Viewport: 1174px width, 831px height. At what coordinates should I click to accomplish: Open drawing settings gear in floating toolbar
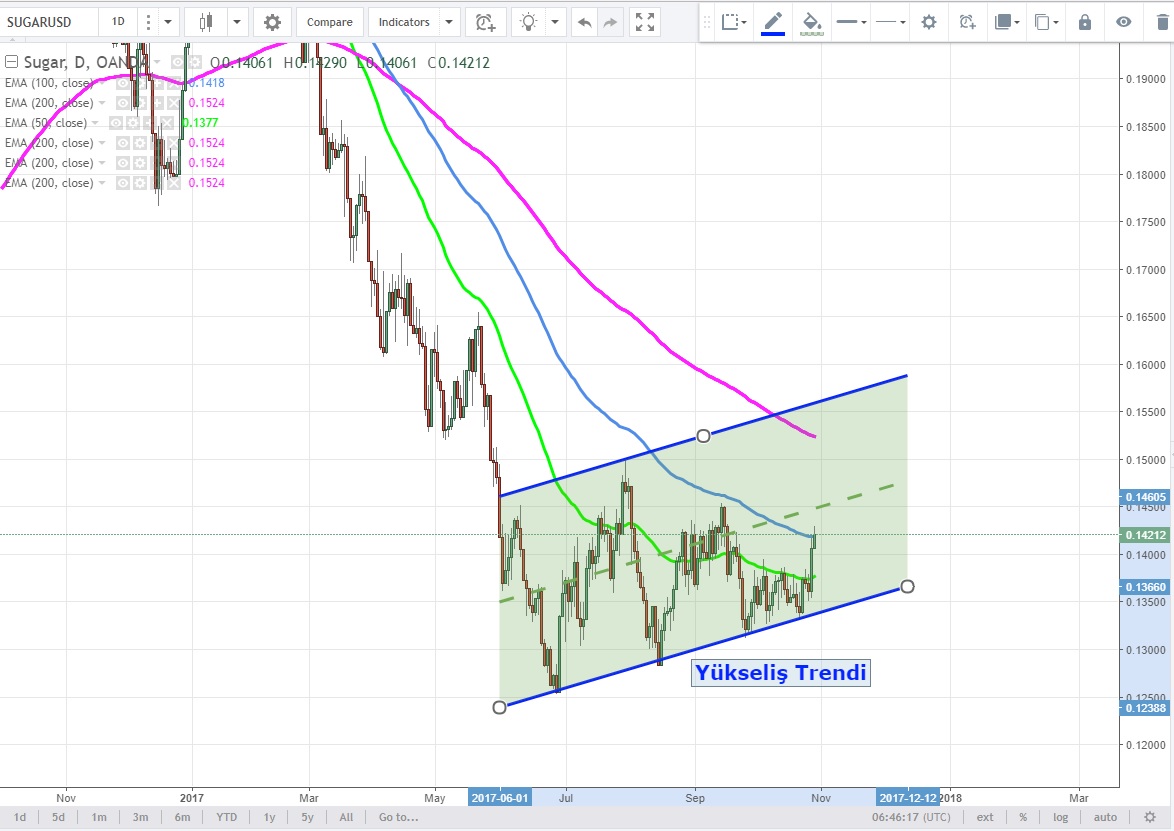pos(929,22)
